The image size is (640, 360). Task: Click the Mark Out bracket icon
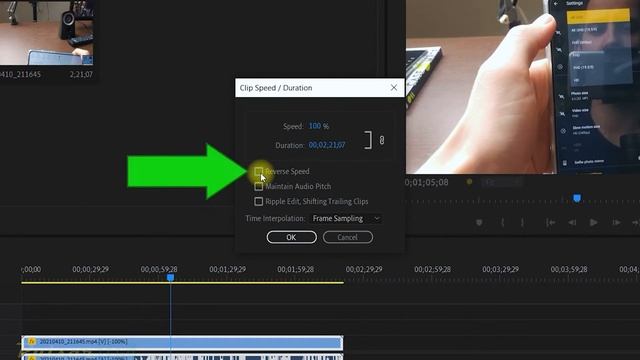click(x=522, y=222)
